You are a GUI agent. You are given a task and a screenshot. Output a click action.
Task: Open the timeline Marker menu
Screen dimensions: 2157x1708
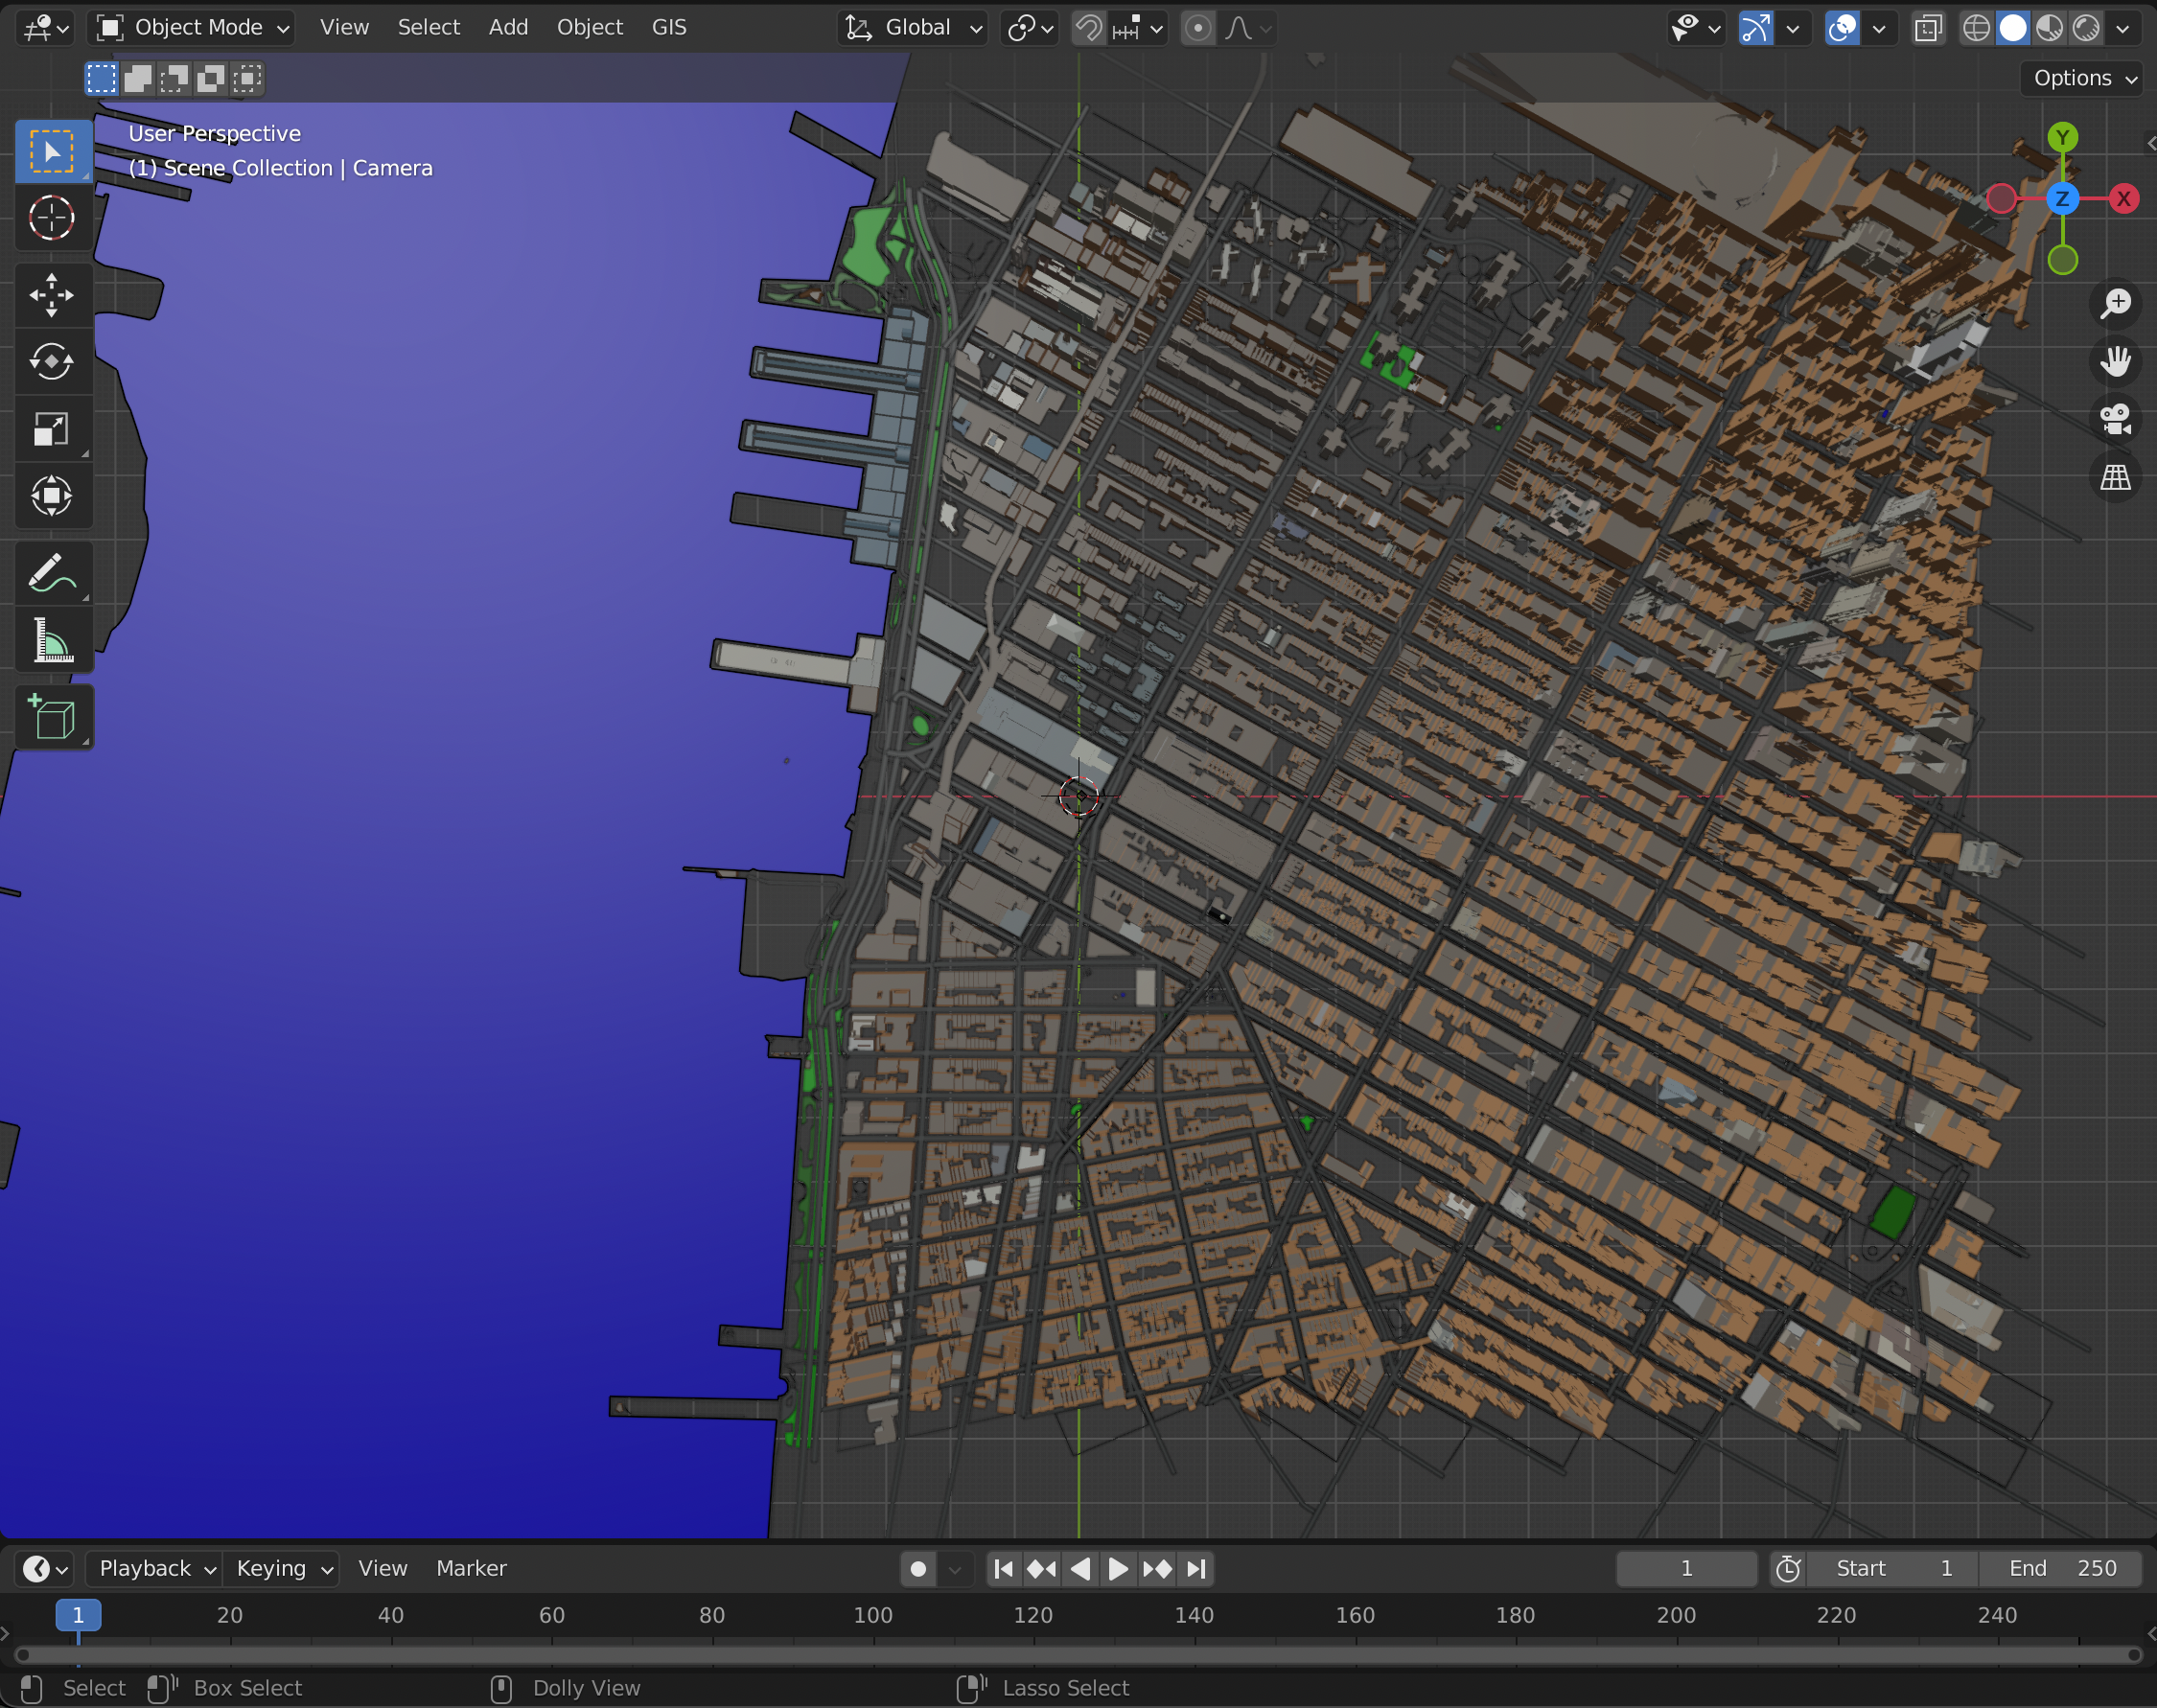coord(471,1568)
